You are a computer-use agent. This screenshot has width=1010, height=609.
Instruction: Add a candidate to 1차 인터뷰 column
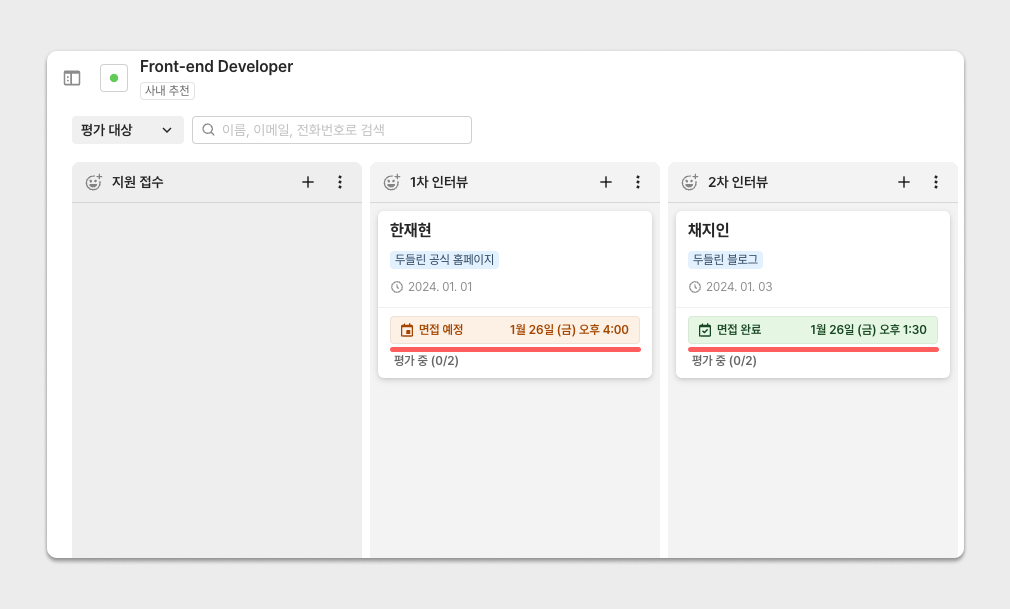point(606,182)
